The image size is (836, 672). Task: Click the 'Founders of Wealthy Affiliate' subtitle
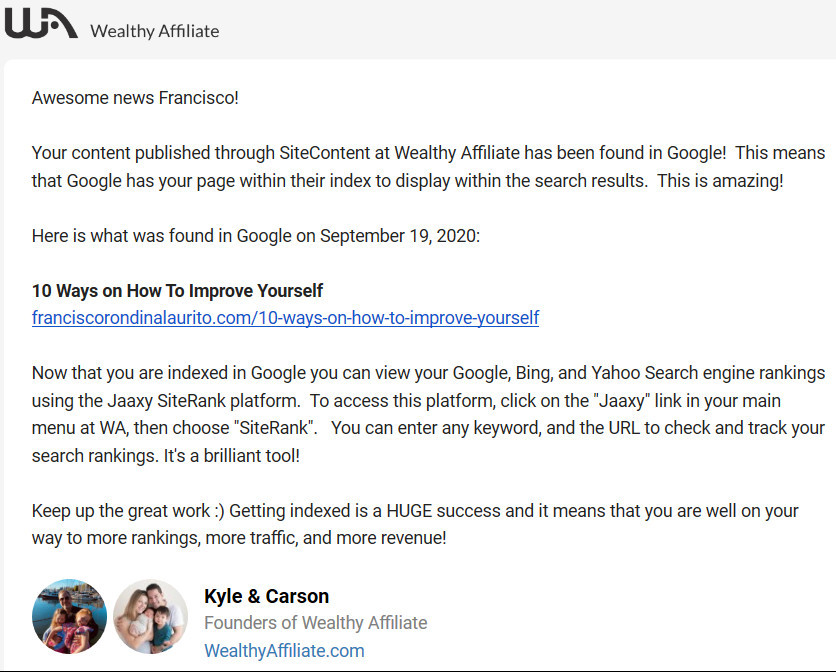tap(316, 623)
